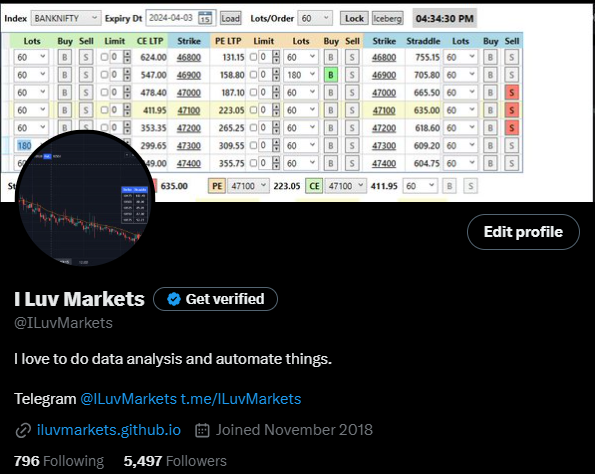The image size is (595, 474).
Task: Click the Following count tab
Action: click(59, 461)
